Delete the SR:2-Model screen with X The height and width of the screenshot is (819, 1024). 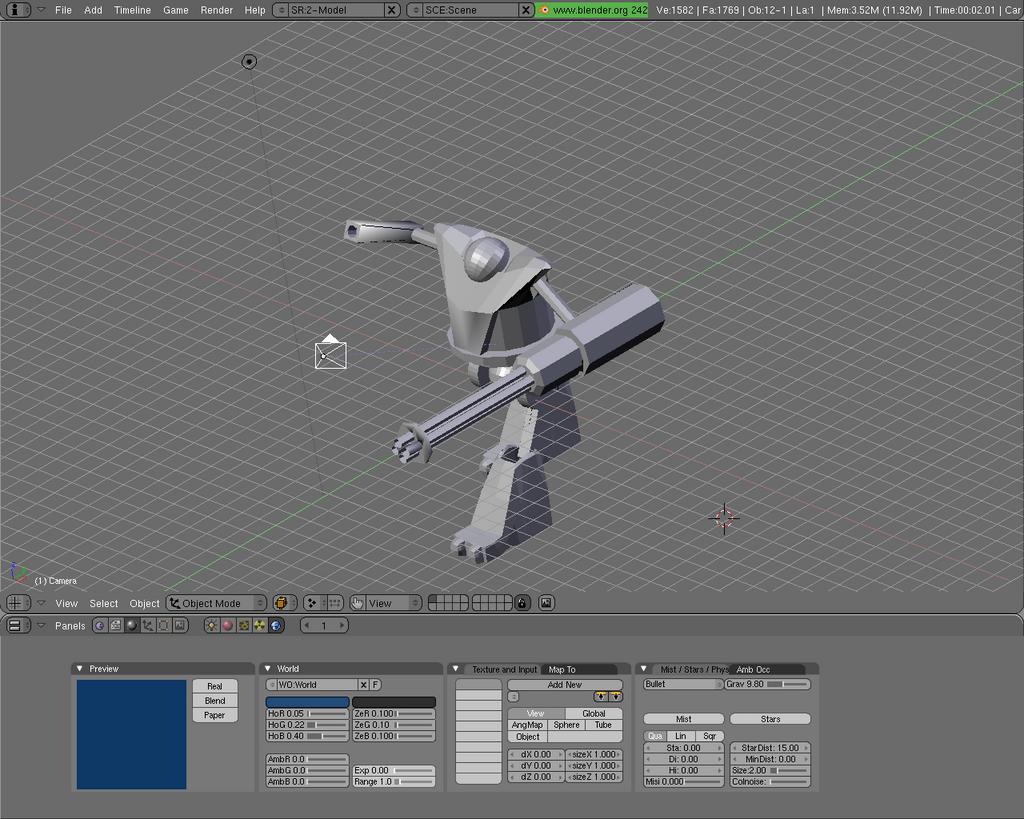391,10
